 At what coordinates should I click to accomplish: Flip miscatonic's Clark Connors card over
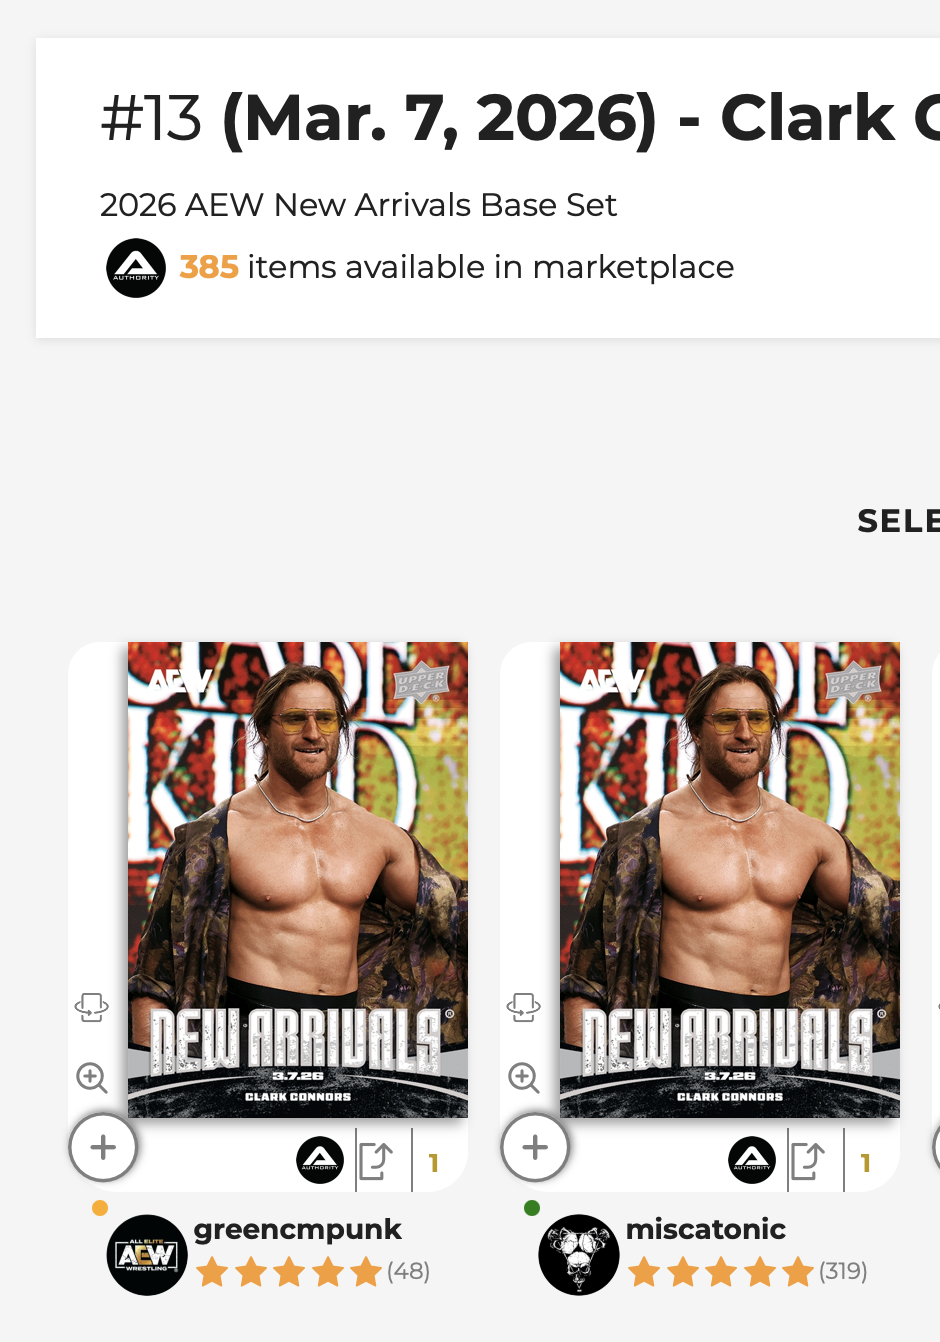tap(523, 1007)
